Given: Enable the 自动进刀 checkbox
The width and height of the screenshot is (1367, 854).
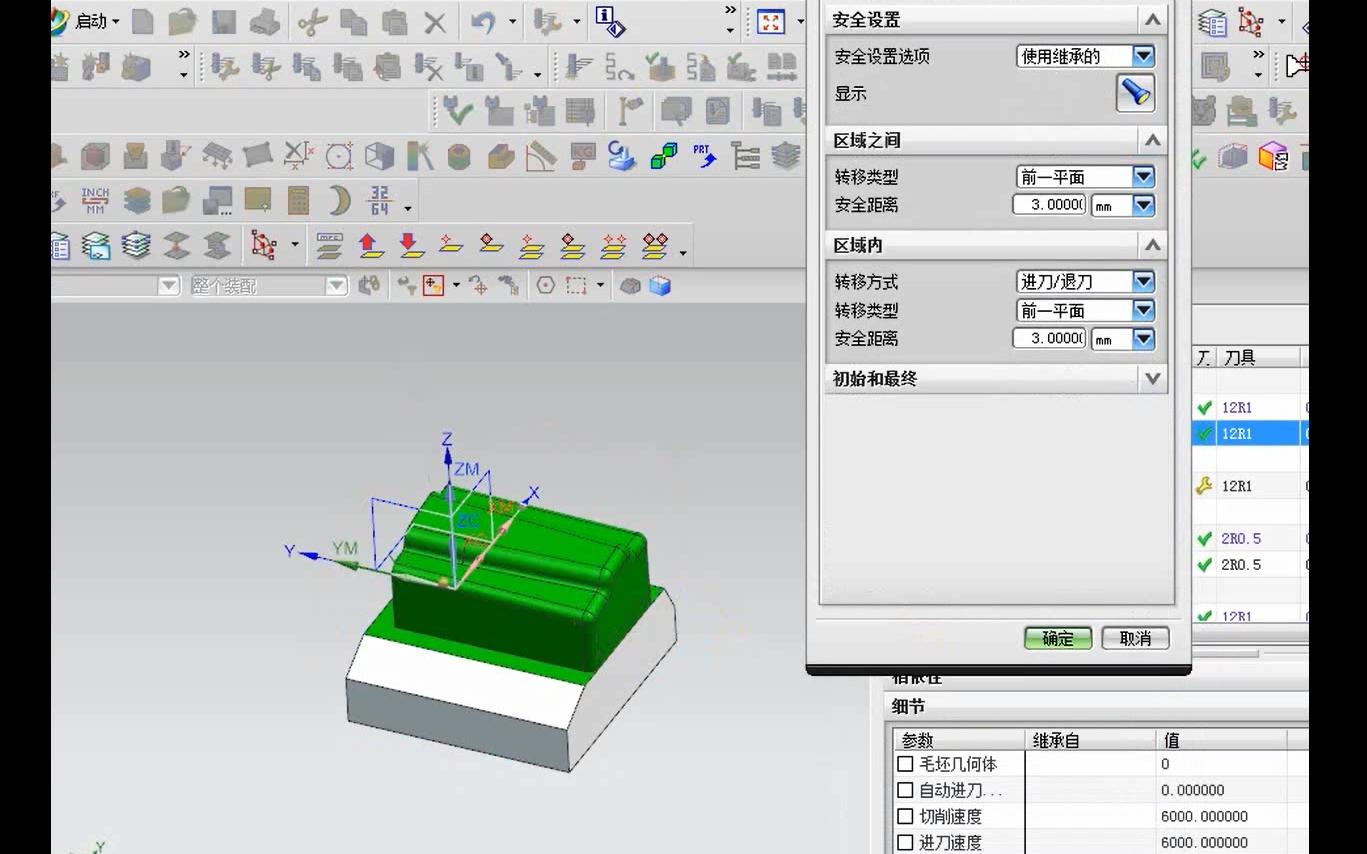Looking at the screenshot, I should 906,789.
